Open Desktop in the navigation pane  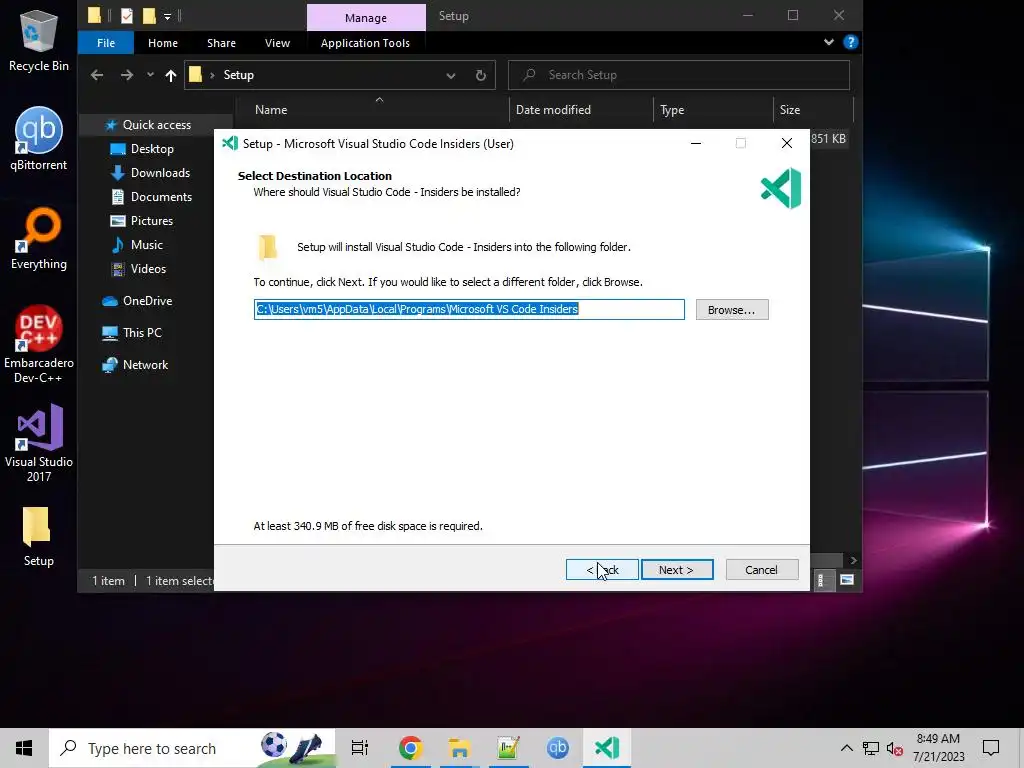tap(152, 149)
